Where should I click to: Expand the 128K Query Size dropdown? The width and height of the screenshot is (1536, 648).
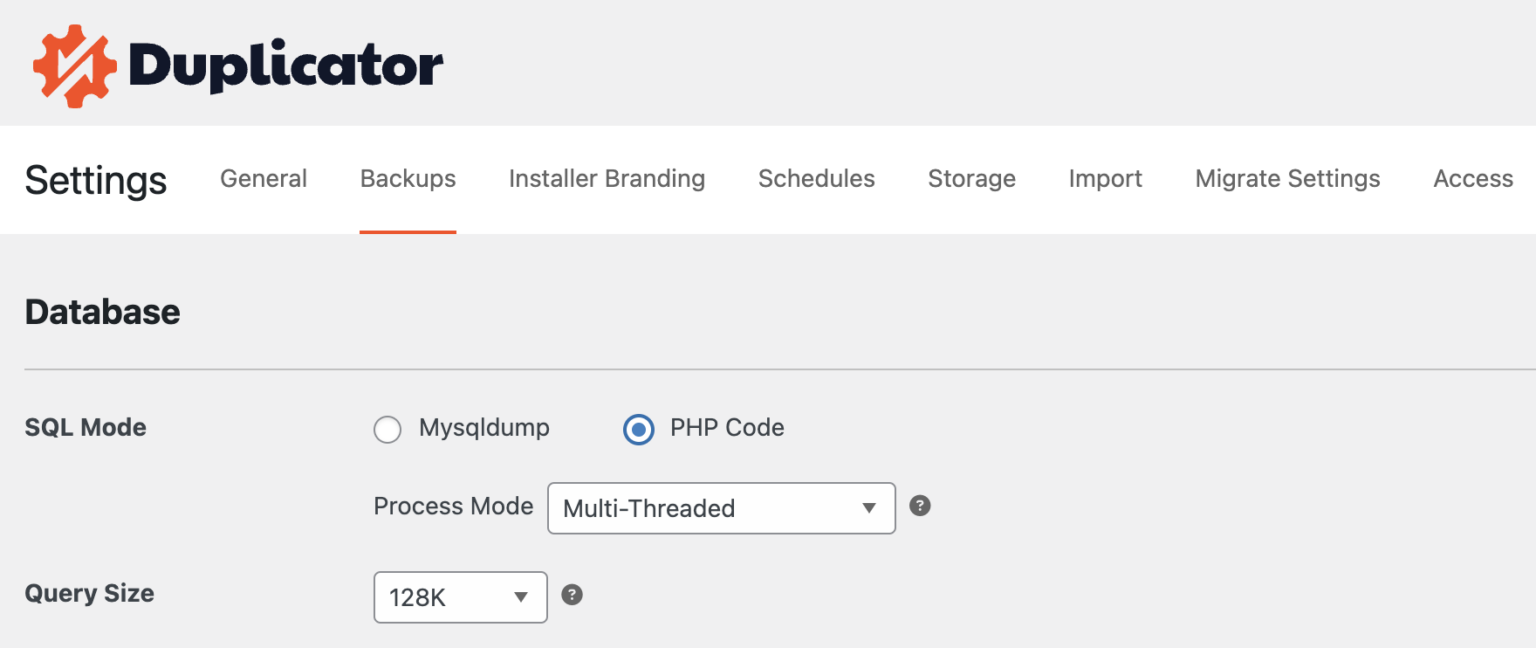pyautogui.click(x=460, y=597)
